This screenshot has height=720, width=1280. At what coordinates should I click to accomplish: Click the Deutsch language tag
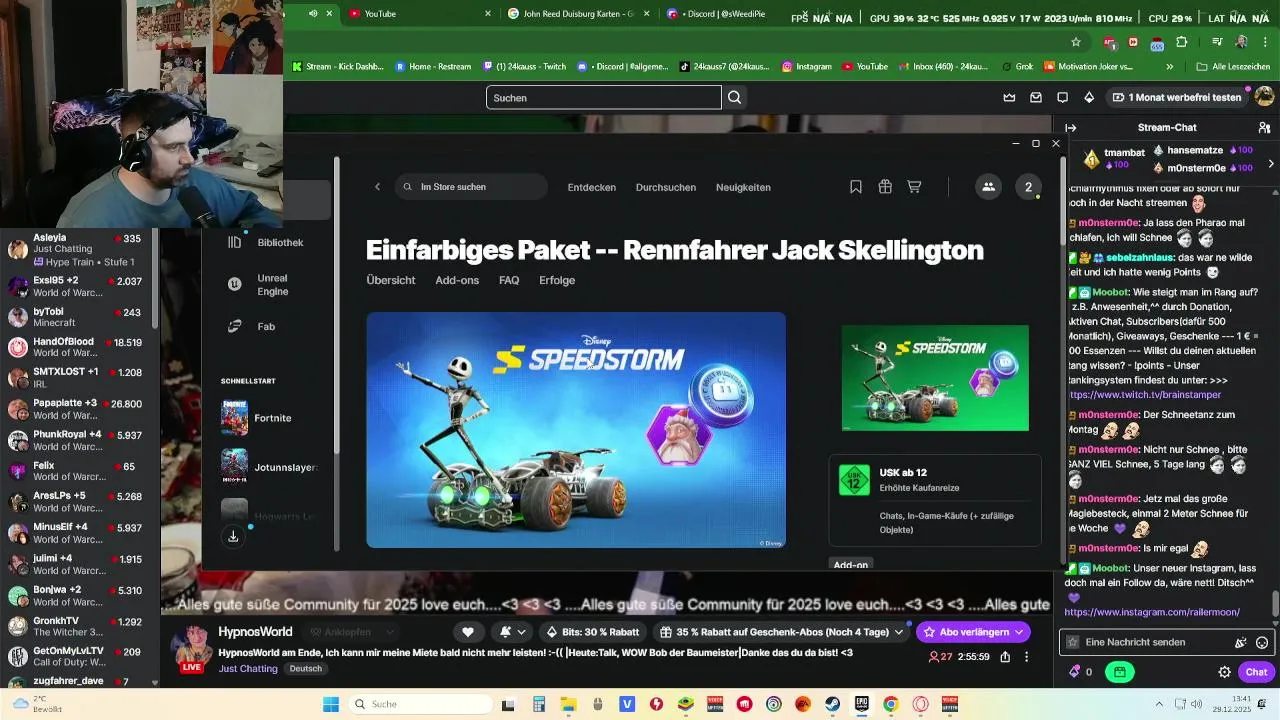306,668
